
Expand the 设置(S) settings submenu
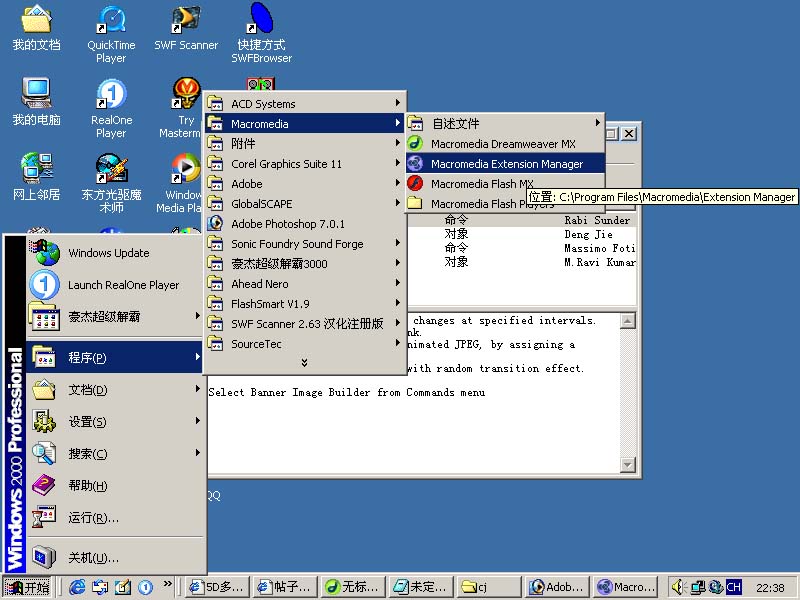[115, 421]
